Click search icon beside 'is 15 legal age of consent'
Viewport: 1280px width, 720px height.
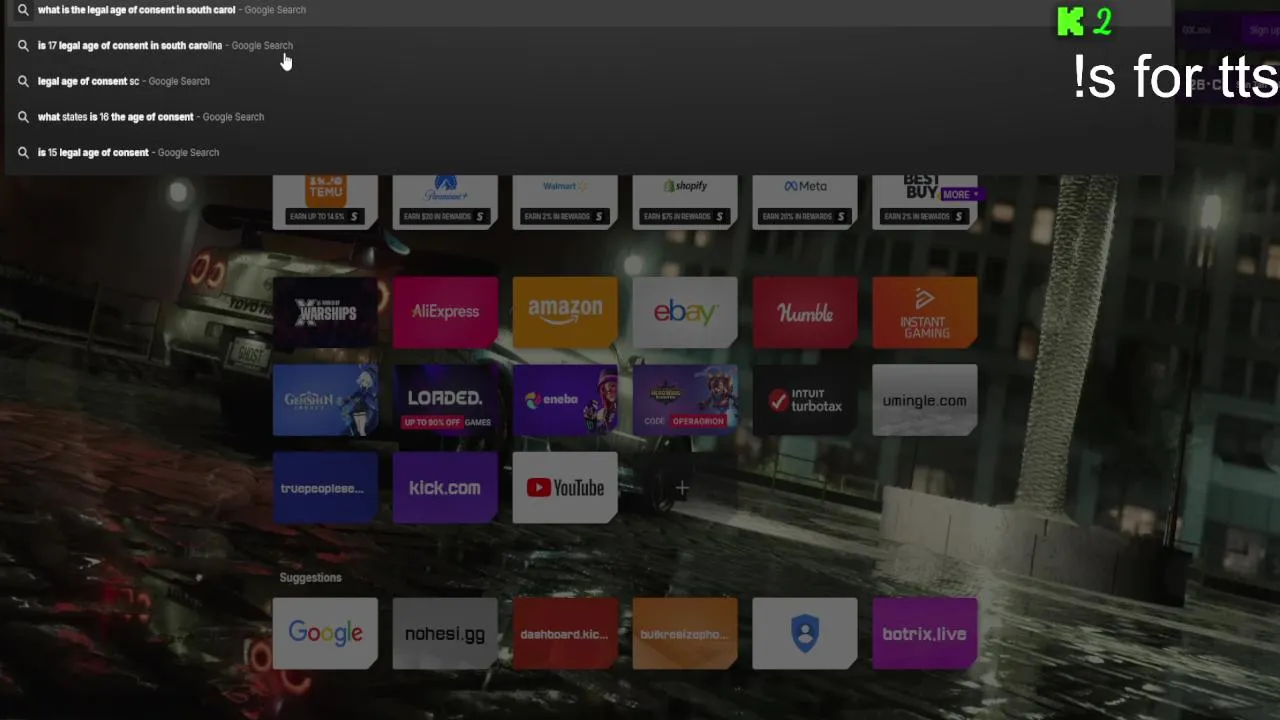pos(23,153)
